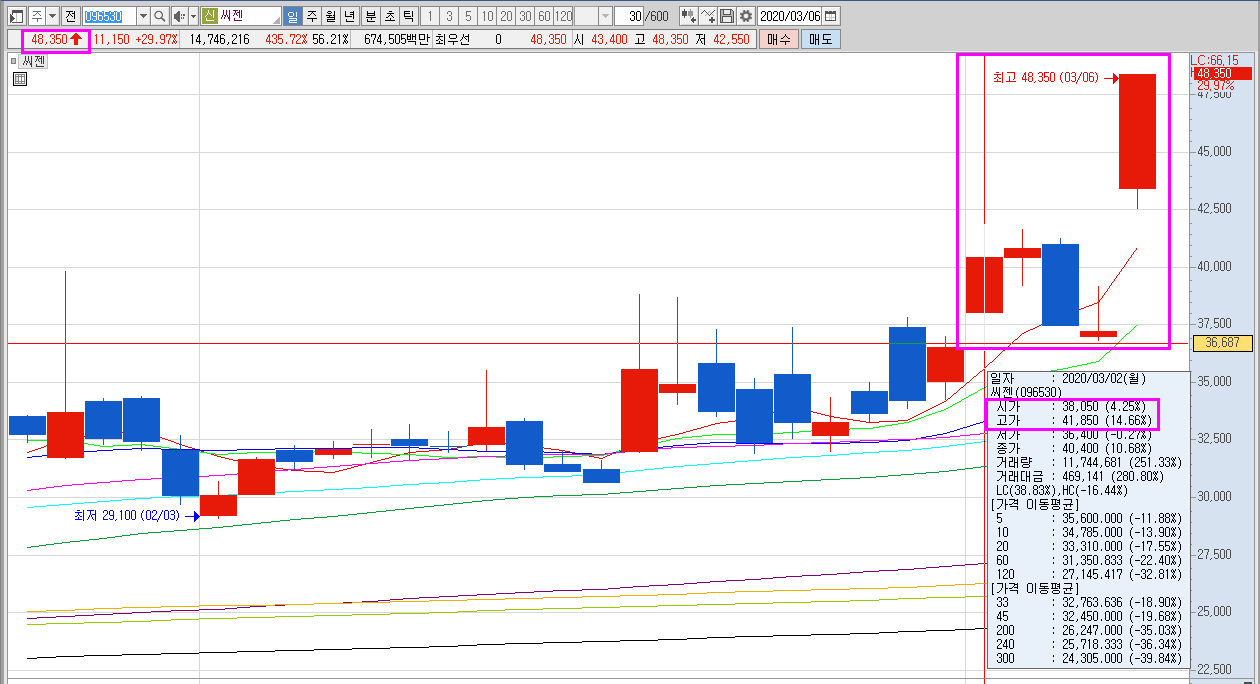Select the monthly 월 period
Screen dimensions: 1260x684
[330, 16]
